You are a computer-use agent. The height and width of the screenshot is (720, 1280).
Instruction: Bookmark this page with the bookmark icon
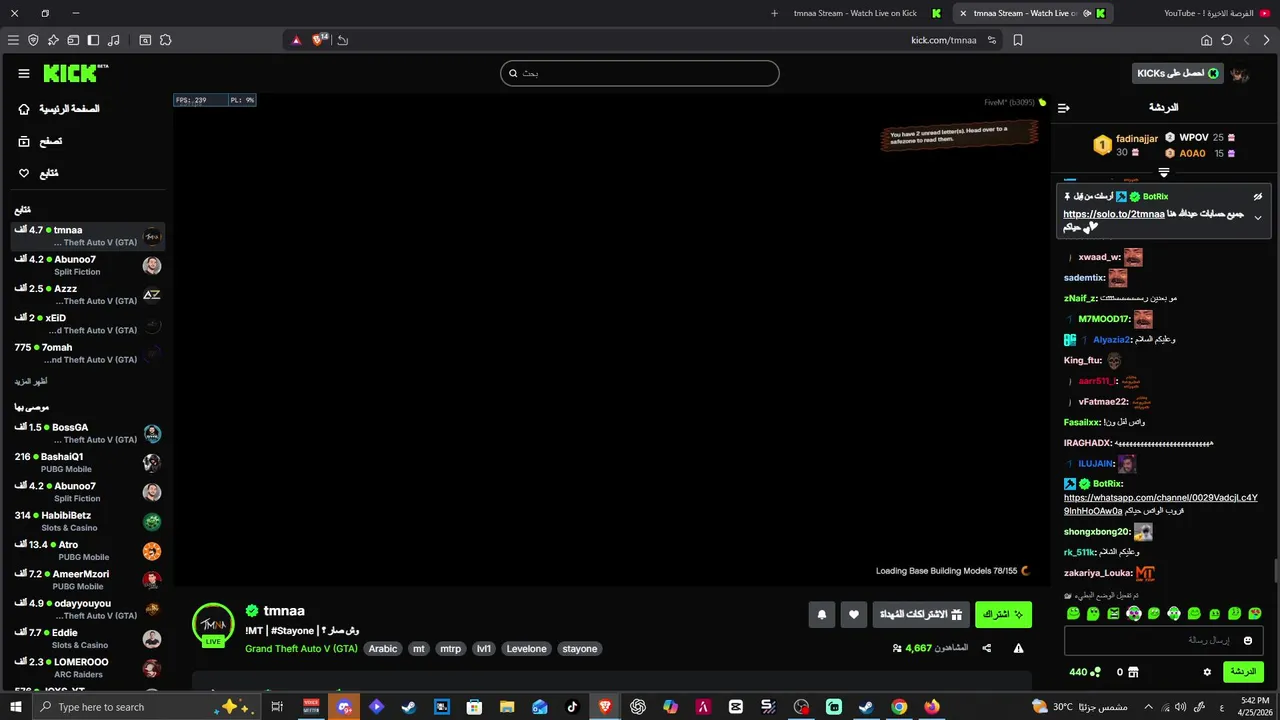[x=1018, y=40]
